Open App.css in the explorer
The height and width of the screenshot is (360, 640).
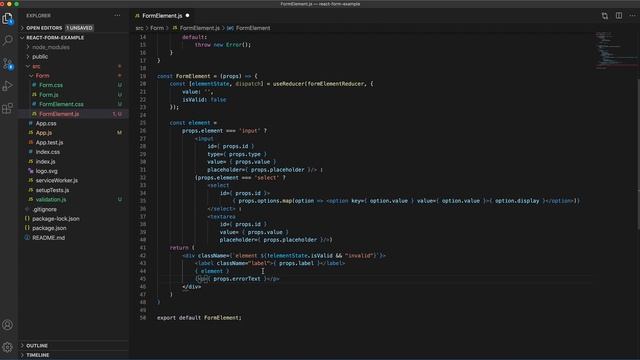46,123
